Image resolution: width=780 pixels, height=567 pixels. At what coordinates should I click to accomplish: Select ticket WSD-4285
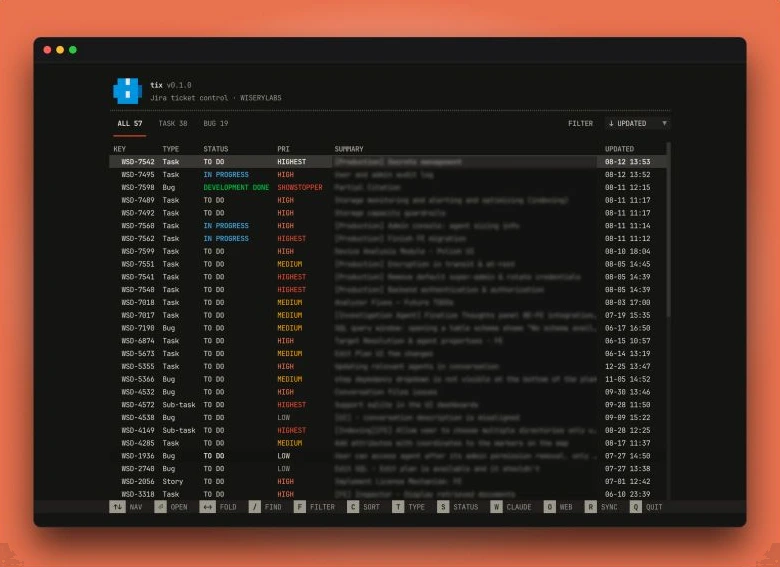point(388,443)
